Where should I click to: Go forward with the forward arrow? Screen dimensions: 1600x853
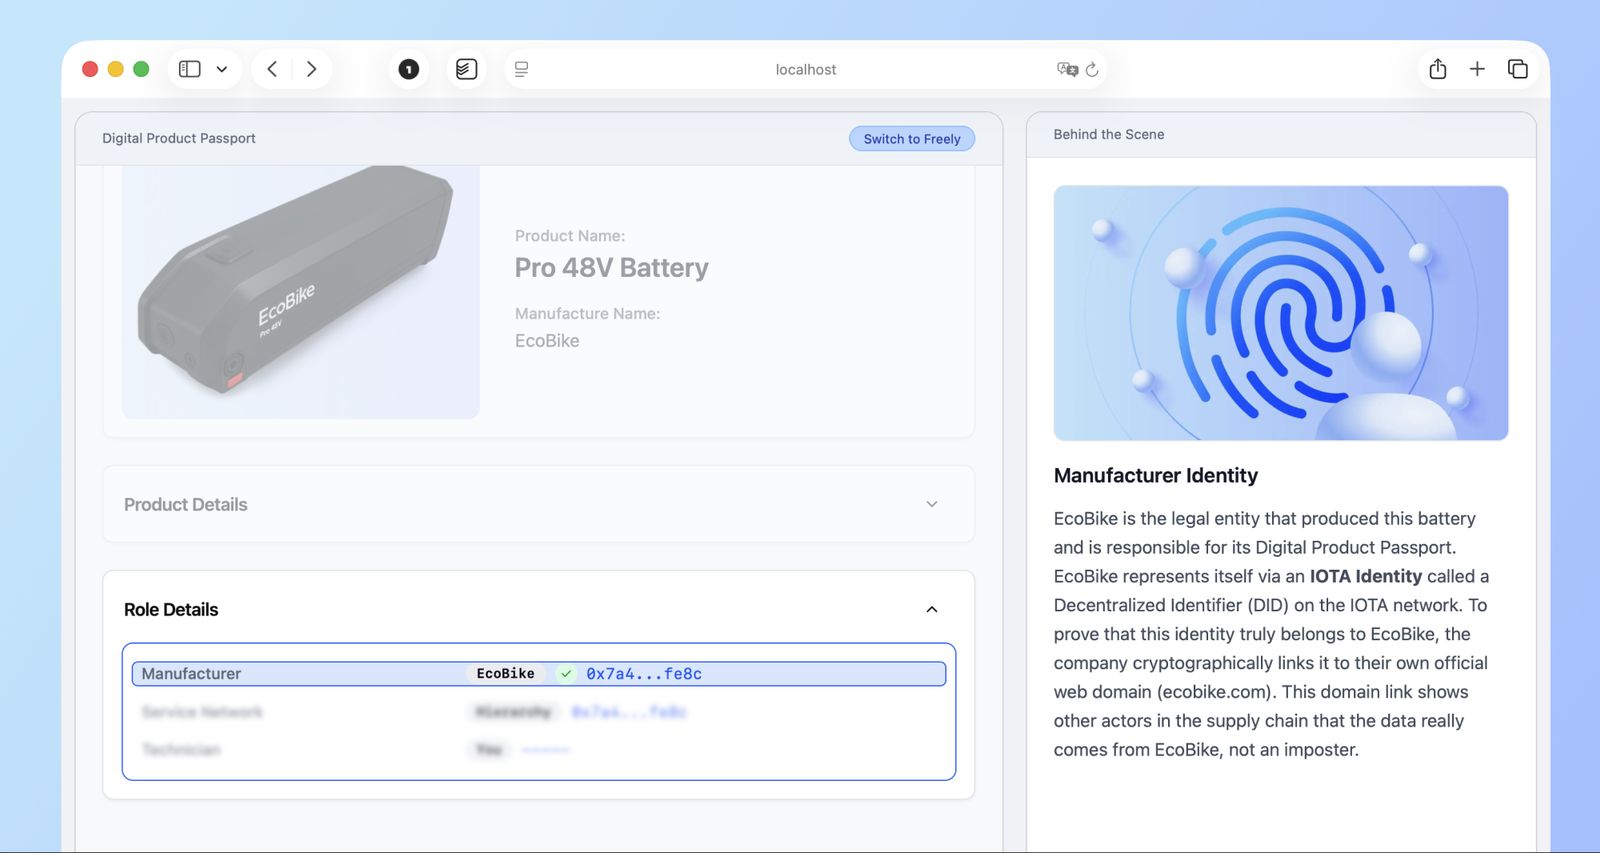[311, 69]
